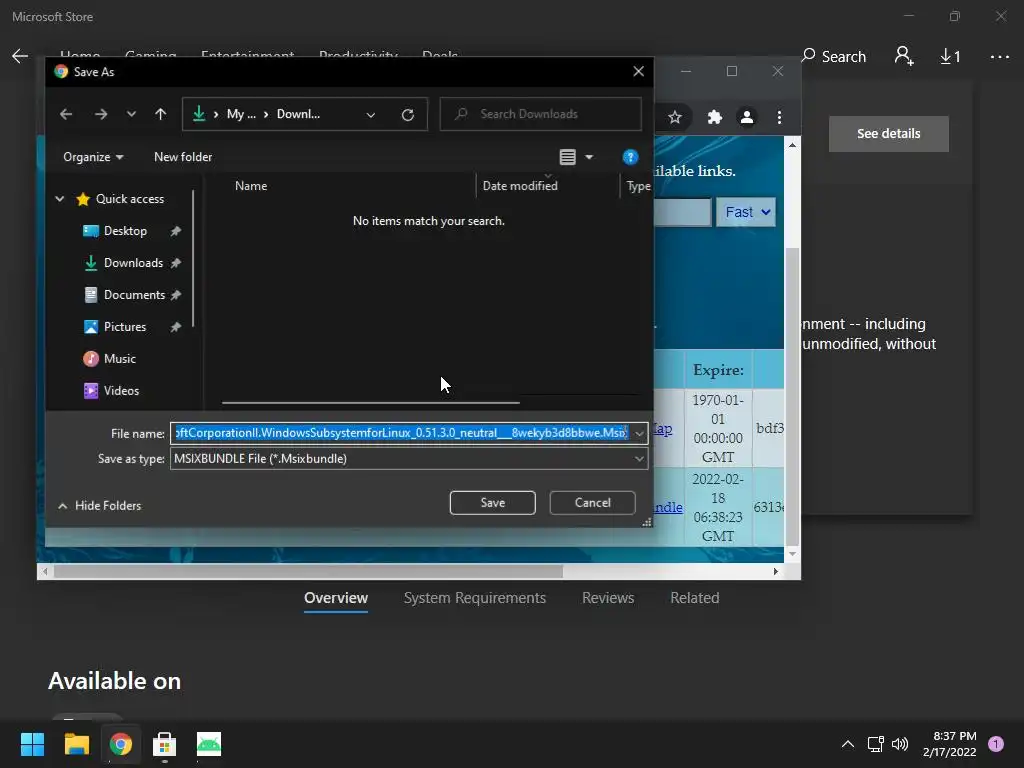Change view layout icon
The image size is (1024, 768).
click(x=568, y=157)
